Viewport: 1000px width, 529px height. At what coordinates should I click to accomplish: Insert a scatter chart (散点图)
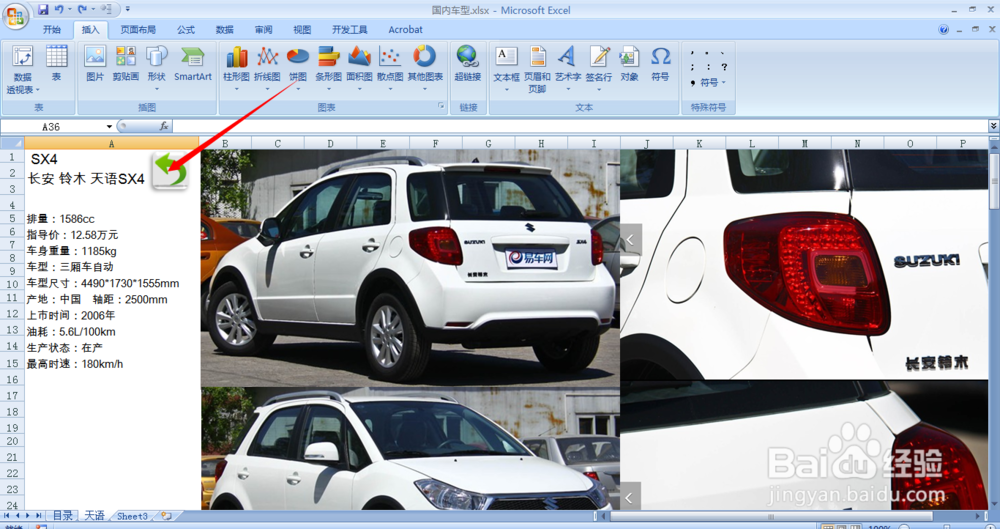coord(390,67)
